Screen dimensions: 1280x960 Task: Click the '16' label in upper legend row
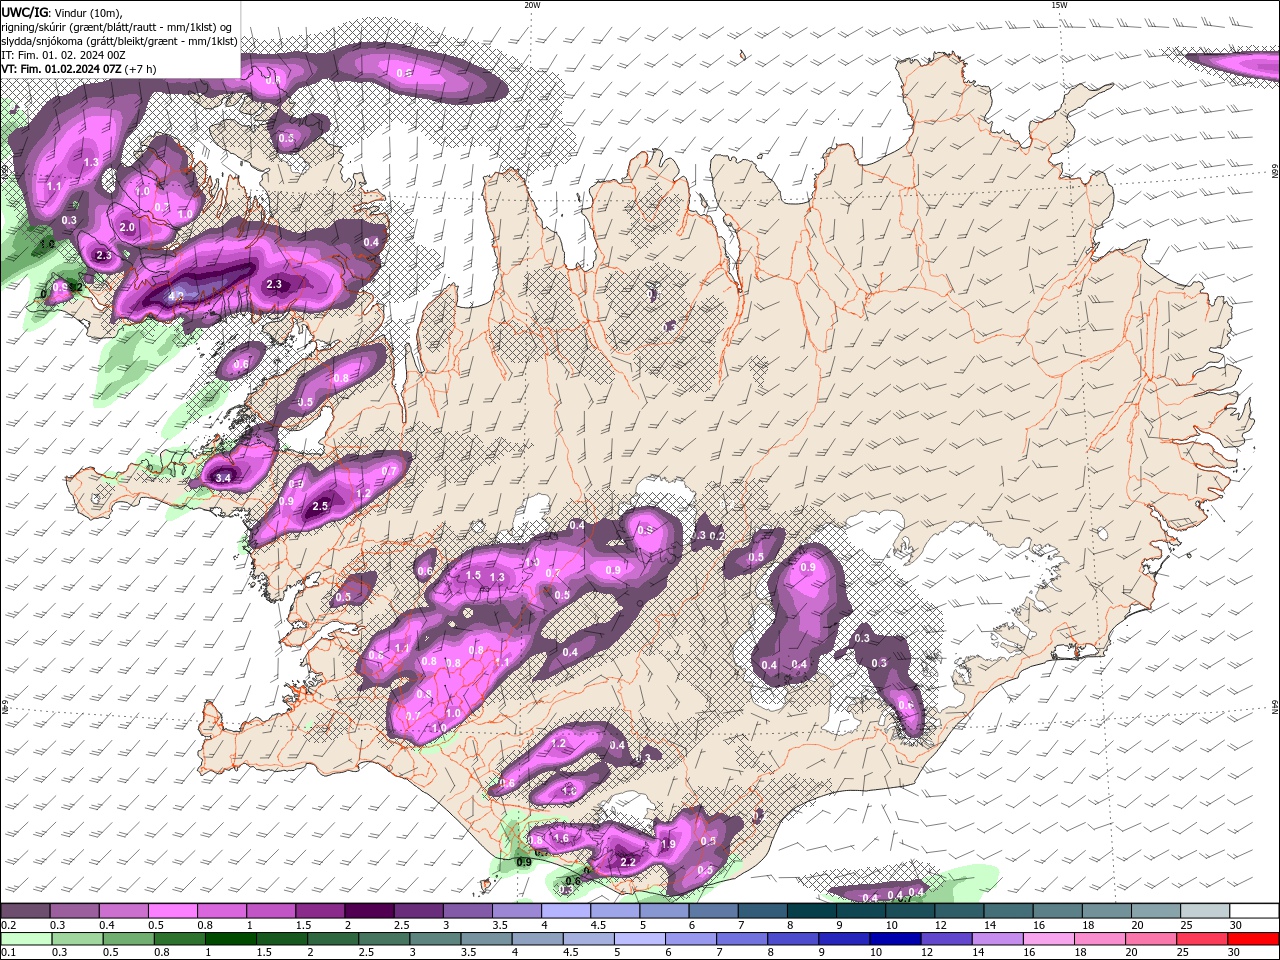pos(1039,925)
